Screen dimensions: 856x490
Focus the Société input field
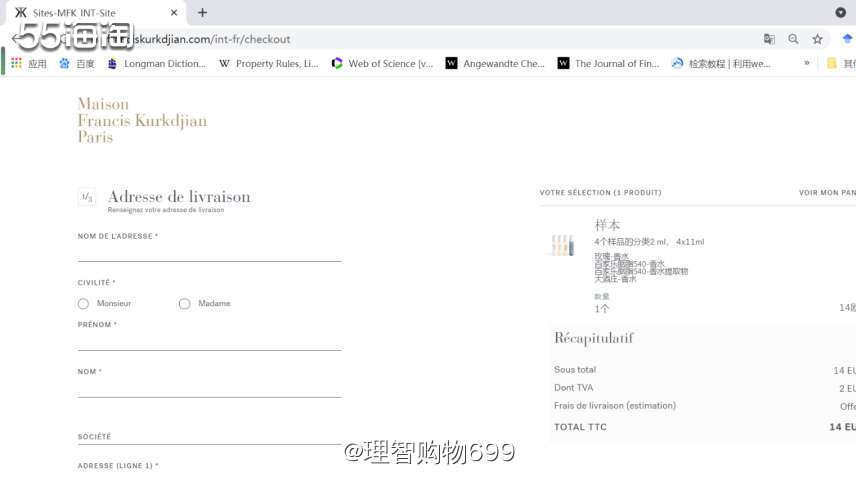210,437
